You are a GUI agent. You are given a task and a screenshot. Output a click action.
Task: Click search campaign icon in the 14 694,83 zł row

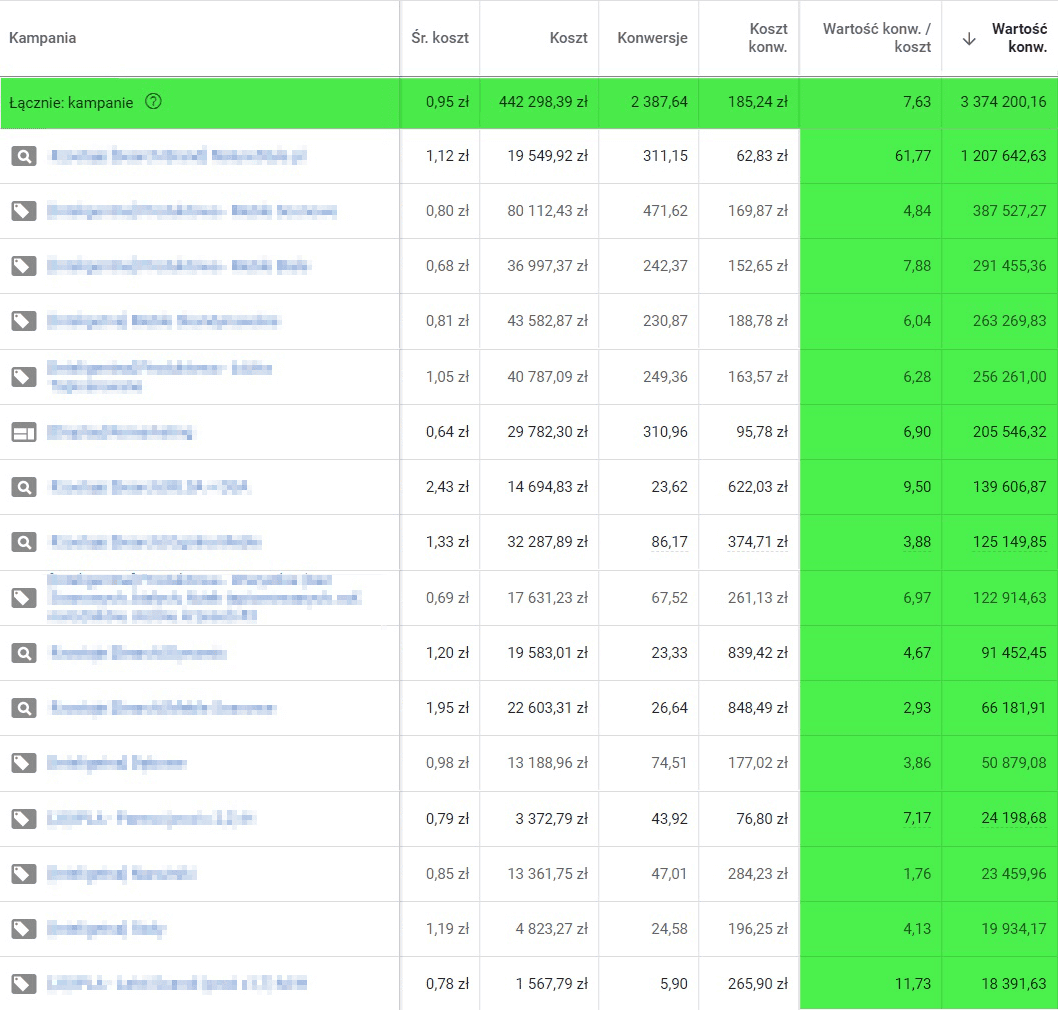tap(24, 487)
